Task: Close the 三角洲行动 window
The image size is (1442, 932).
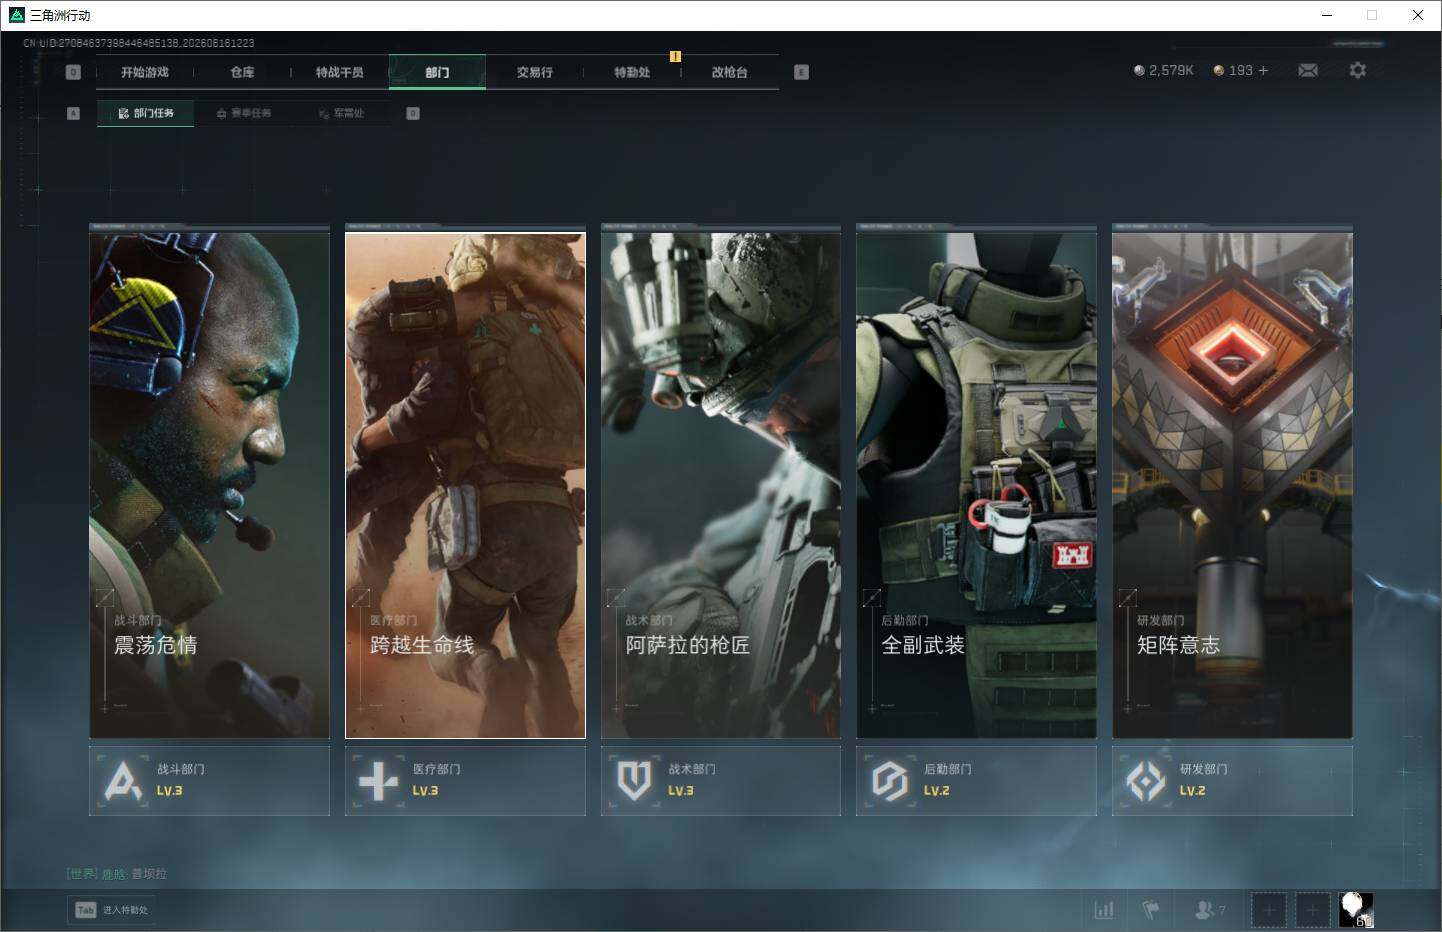Action: coord(1418,15)
